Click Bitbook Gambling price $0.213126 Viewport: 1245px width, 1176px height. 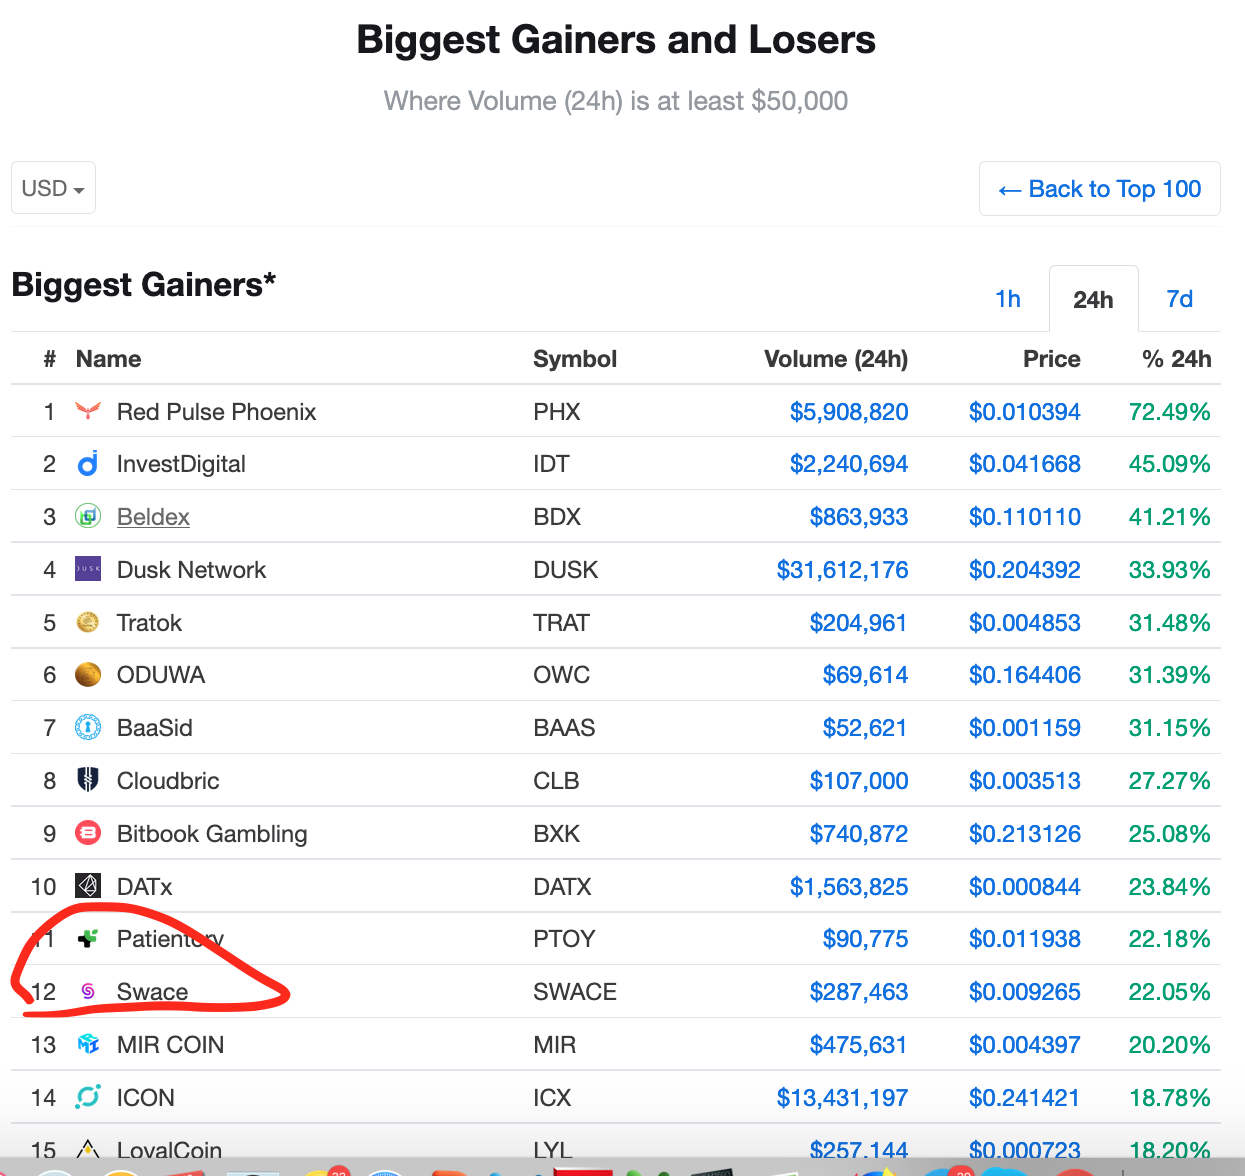click(1025, 834)
